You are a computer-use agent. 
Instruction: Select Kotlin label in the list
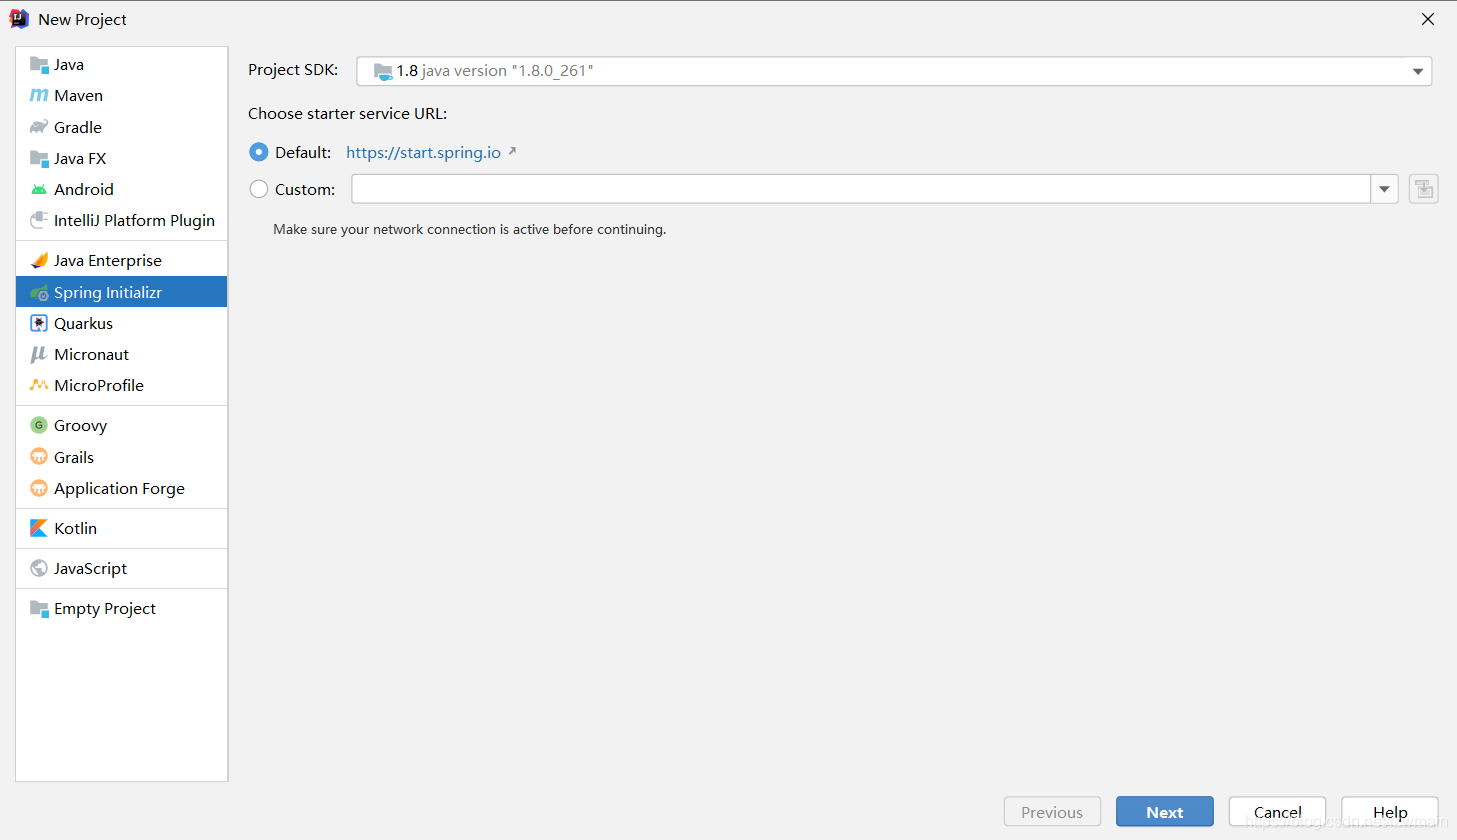point(76,529)
